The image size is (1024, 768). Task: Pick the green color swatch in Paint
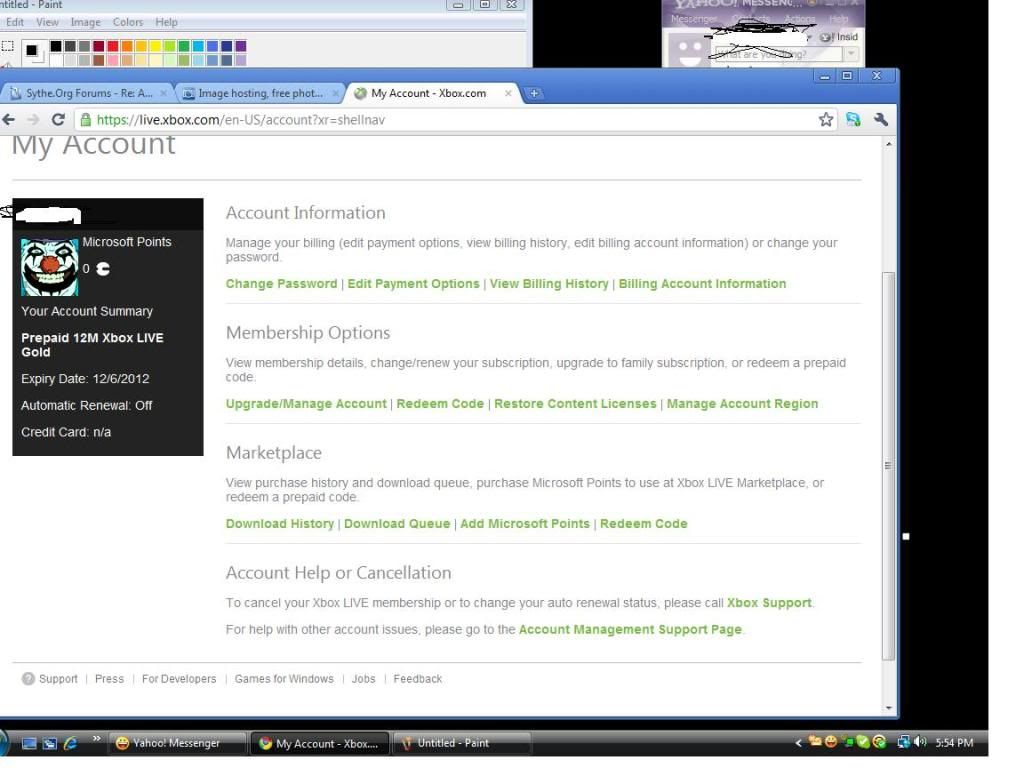tap(184, 46)
